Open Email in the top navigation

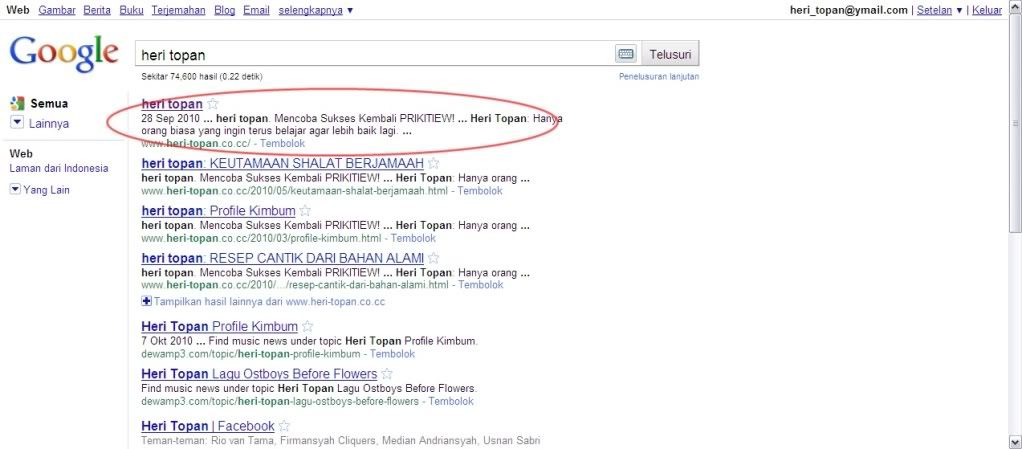coord(257,10)
